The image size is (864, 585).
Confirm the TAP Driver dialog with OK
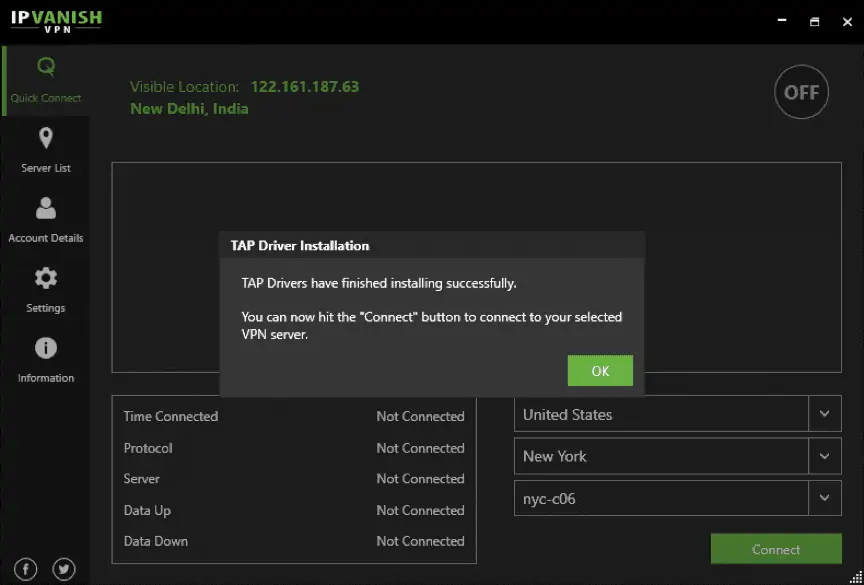click(600, 371)
